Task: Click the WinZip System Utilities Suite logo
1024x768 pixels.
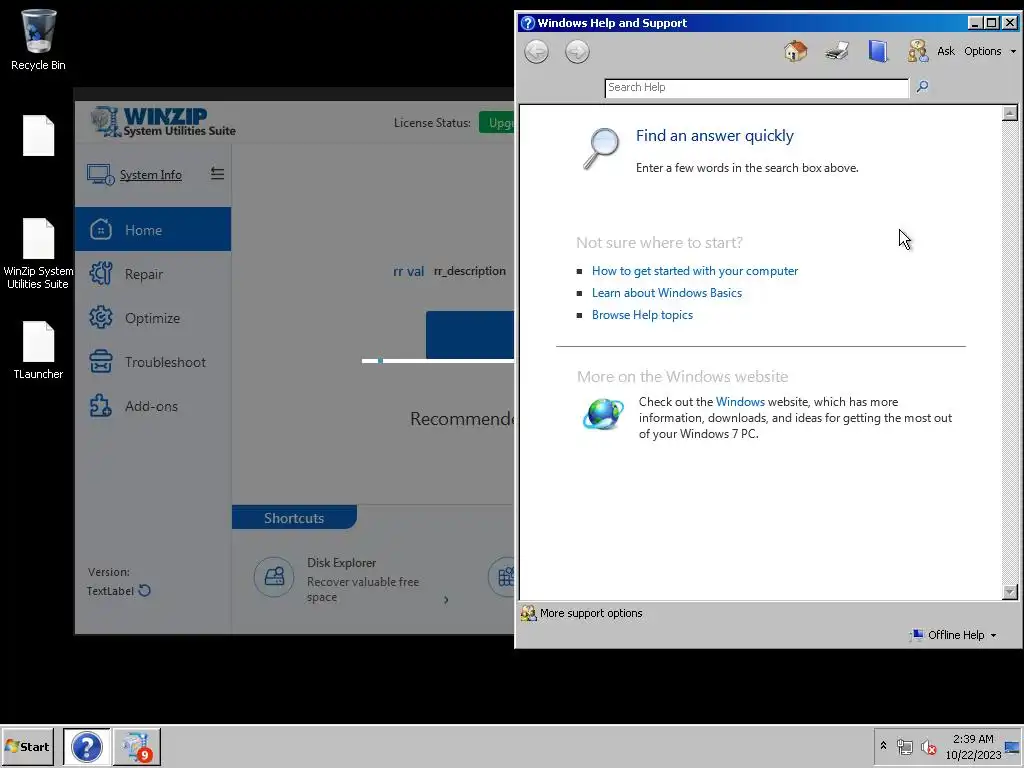Action: coord(163,121)
